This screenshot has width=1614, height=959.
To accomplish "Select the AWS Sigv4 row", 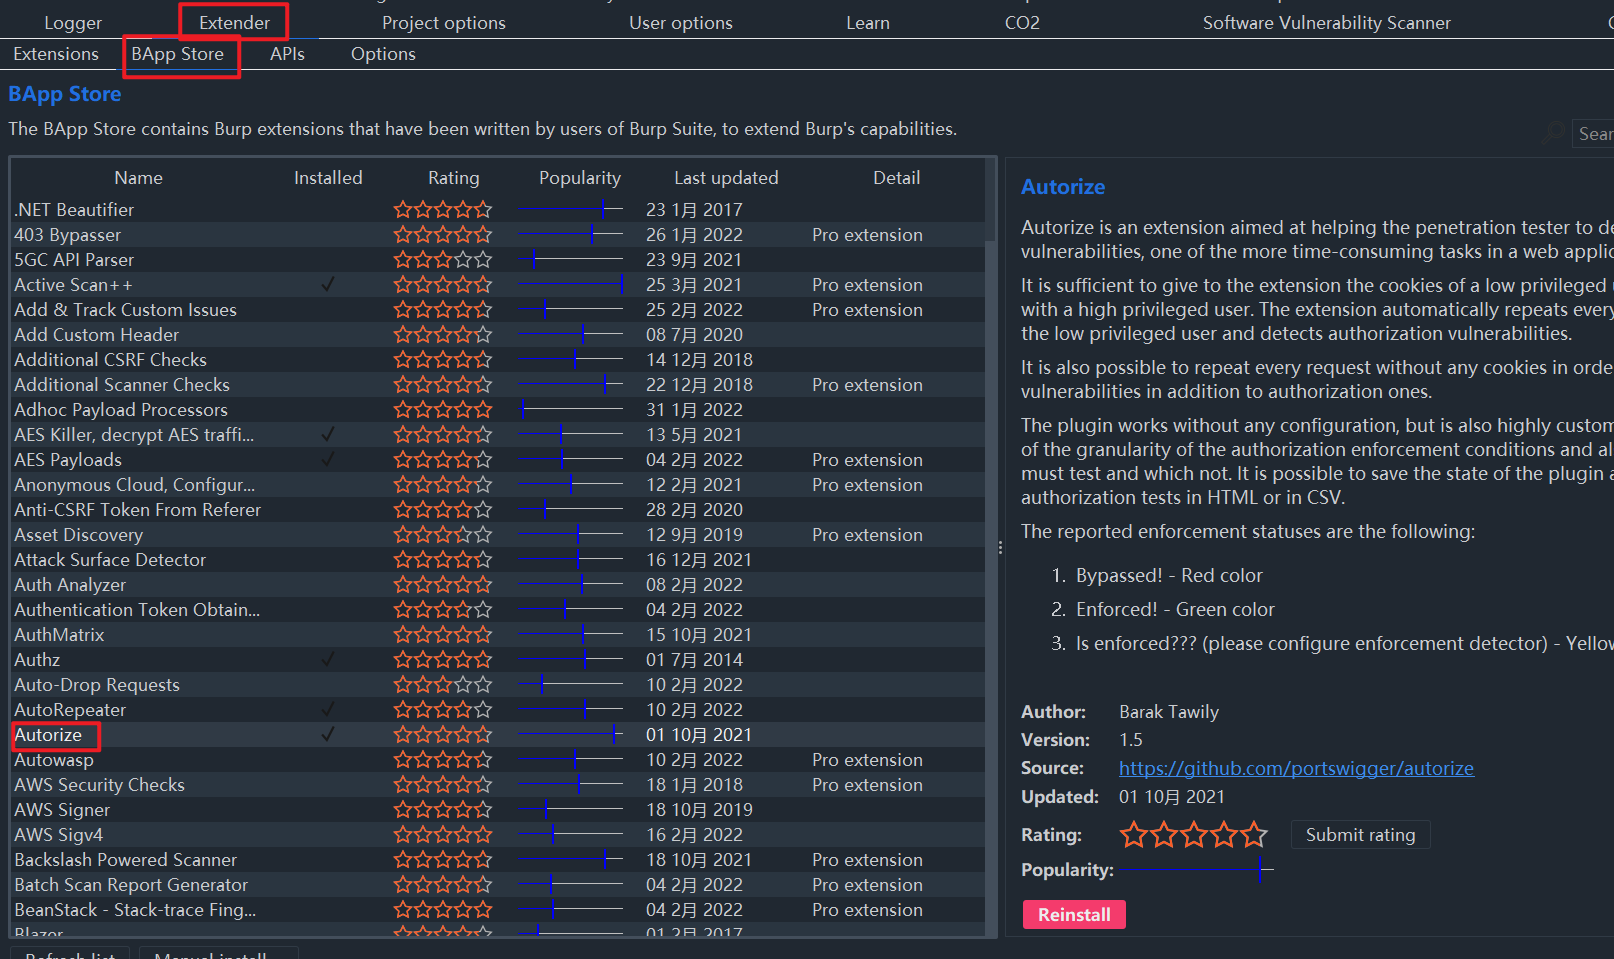I will pos(497,834).
